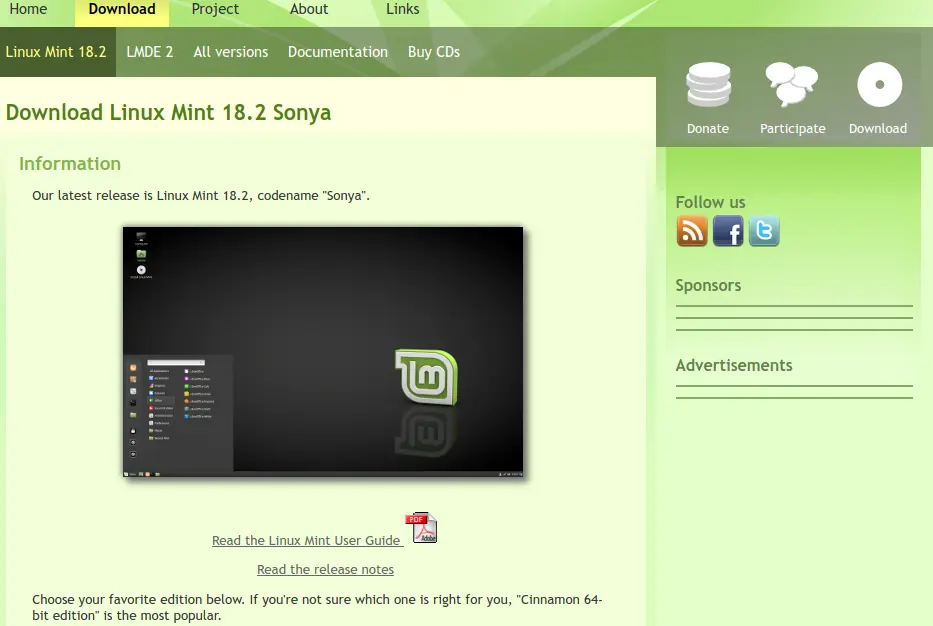Select the Linux Mint 18.2 submenu tab
Screen dimensions: 933x626
click(x=56, y=52)
